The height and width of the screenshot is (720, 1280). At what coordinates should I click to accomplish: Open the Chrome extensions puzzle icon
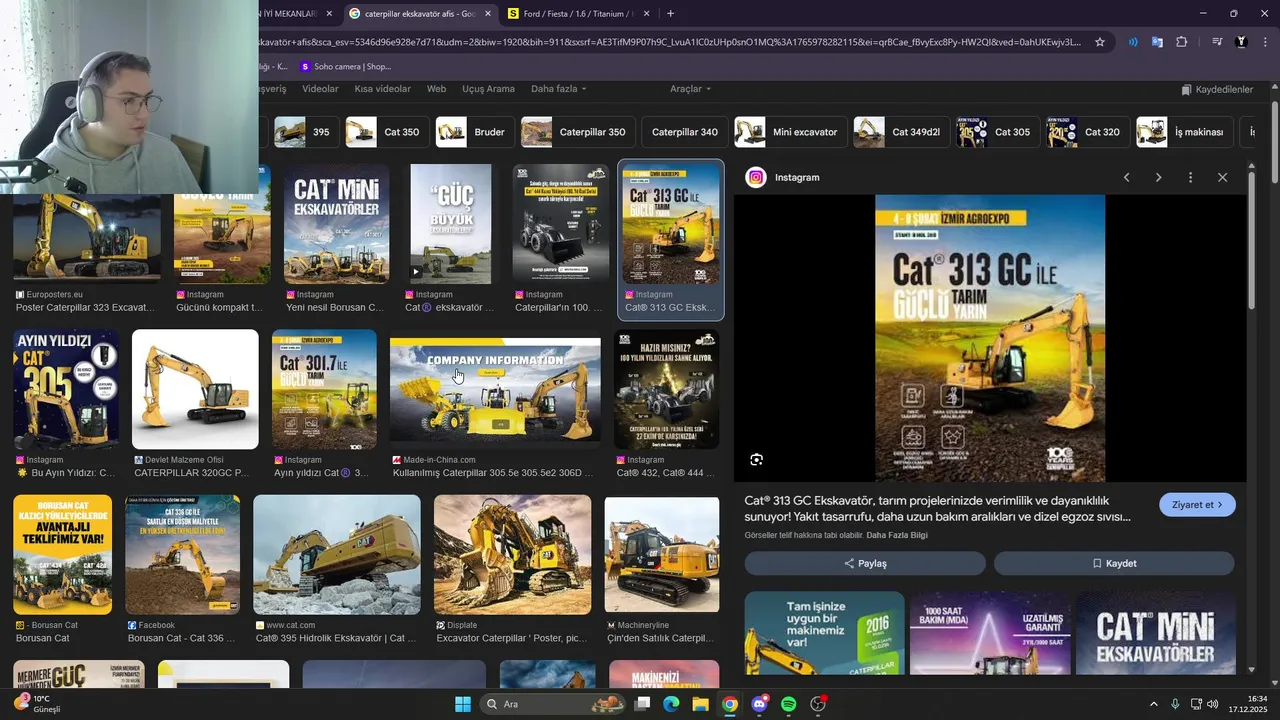[1182, 42]
